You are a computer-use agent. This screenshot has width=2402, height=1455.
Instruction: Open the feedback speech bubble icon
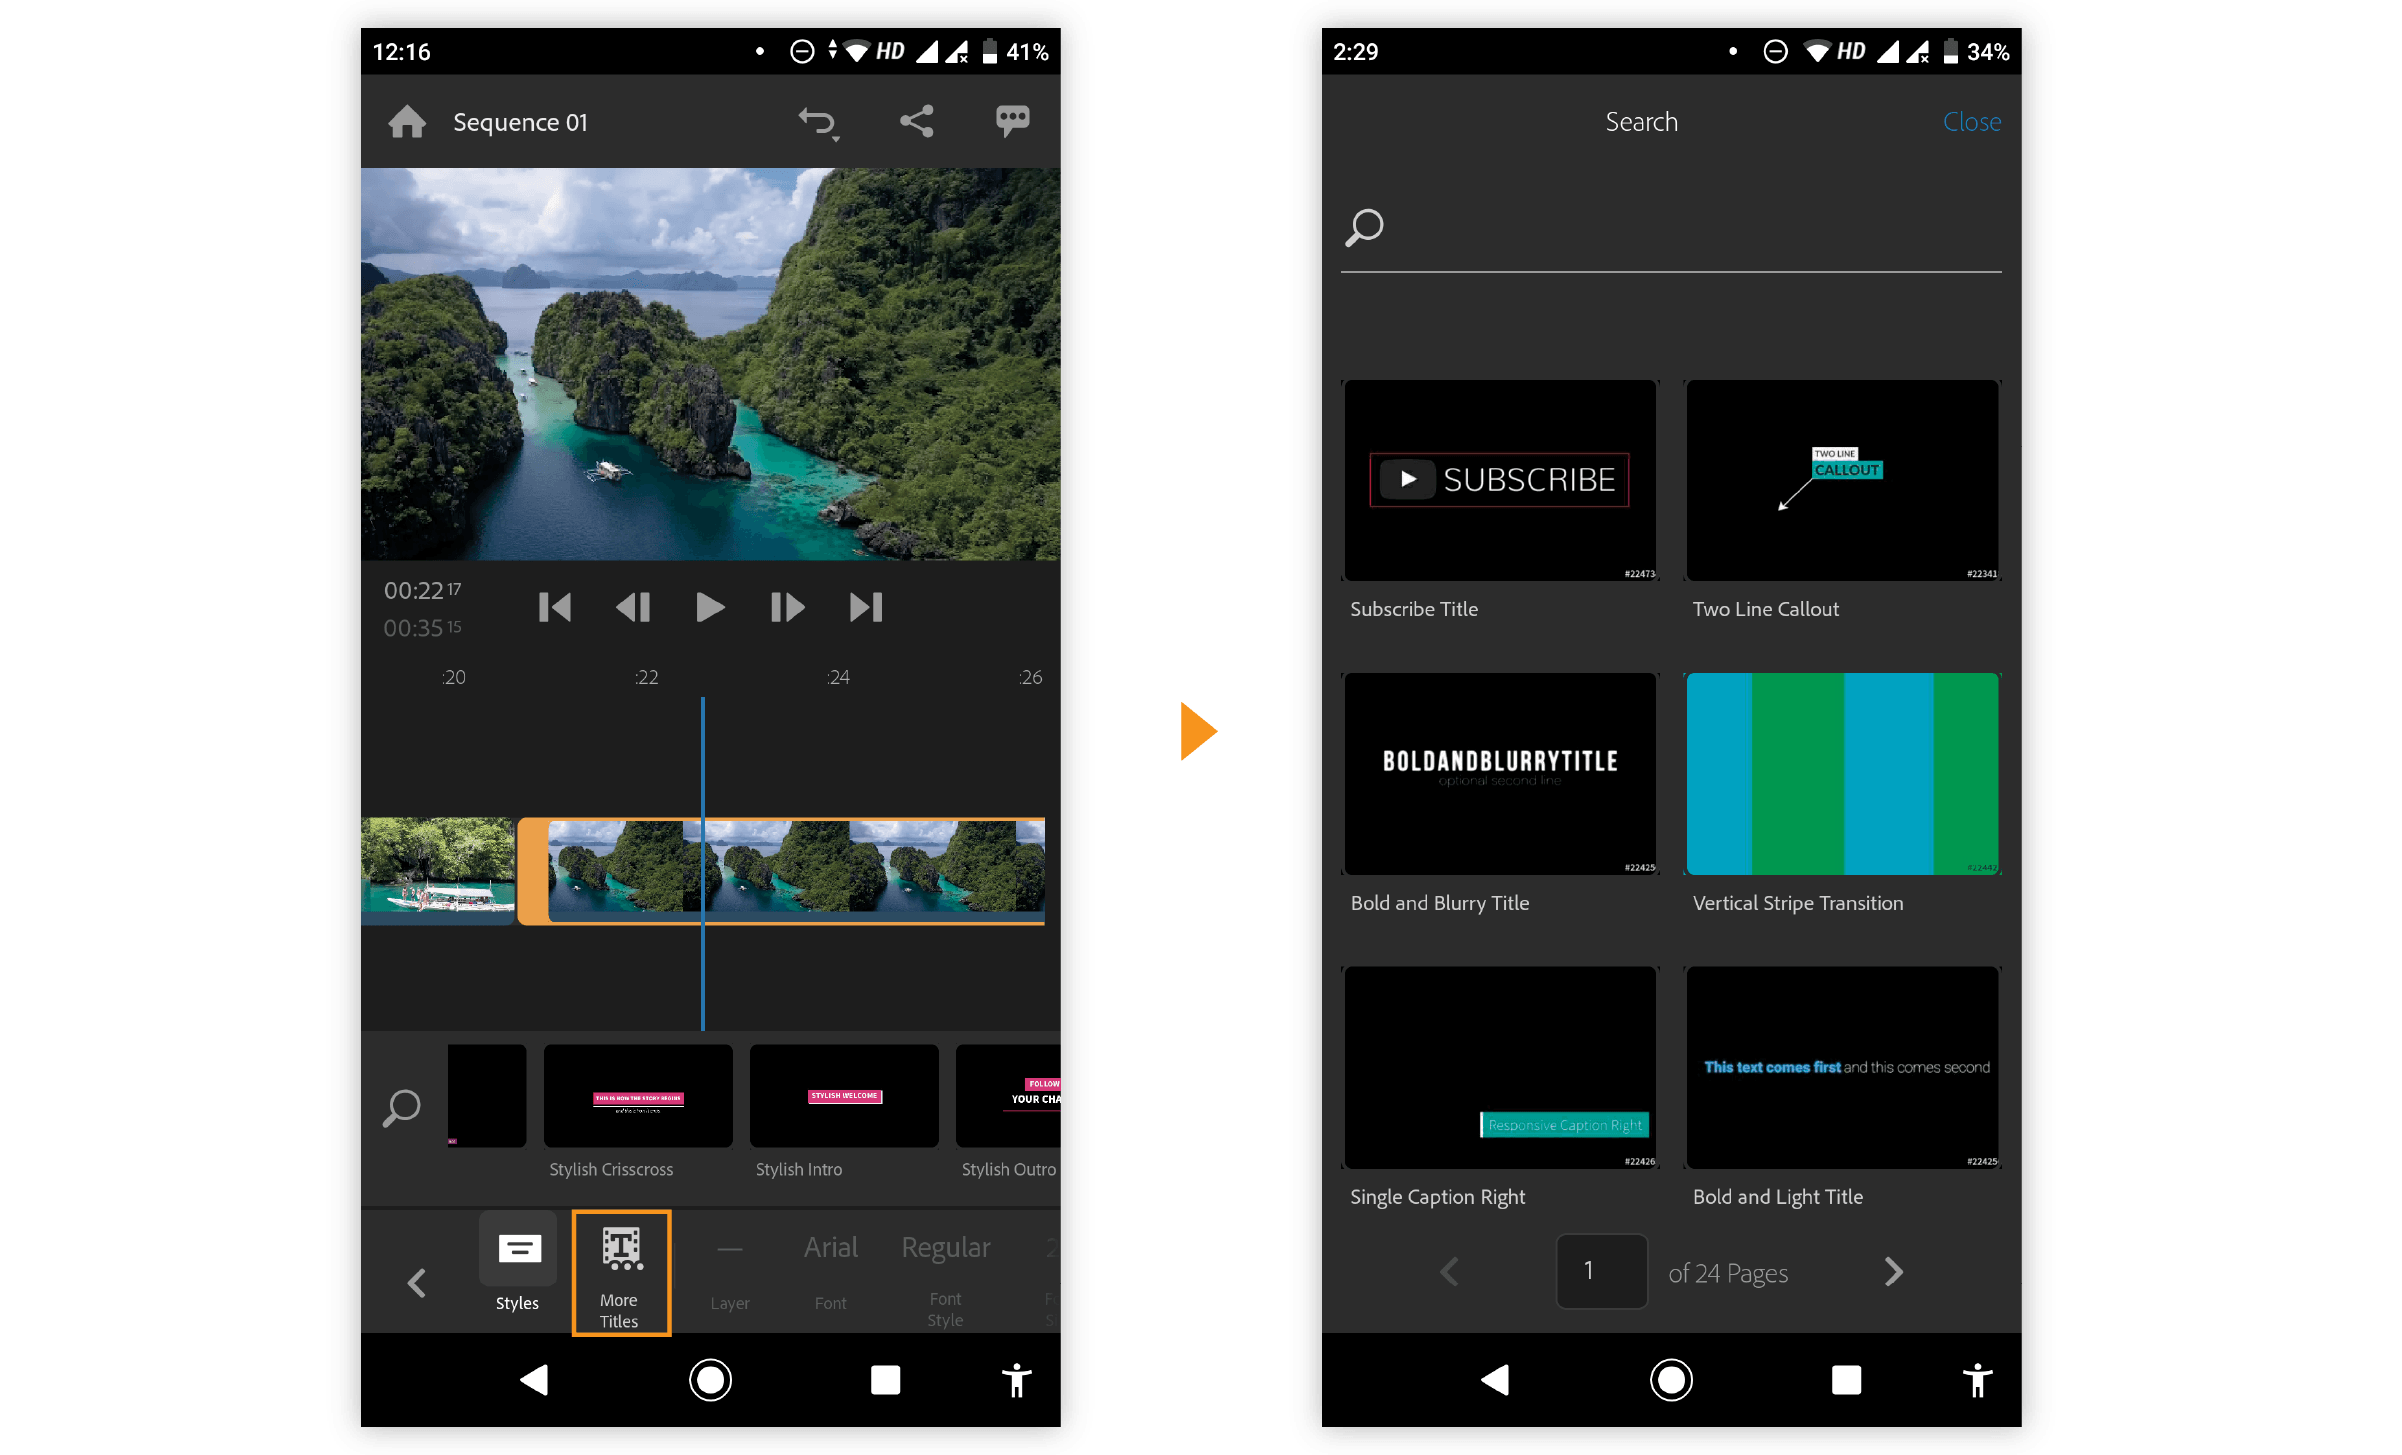1012,120
